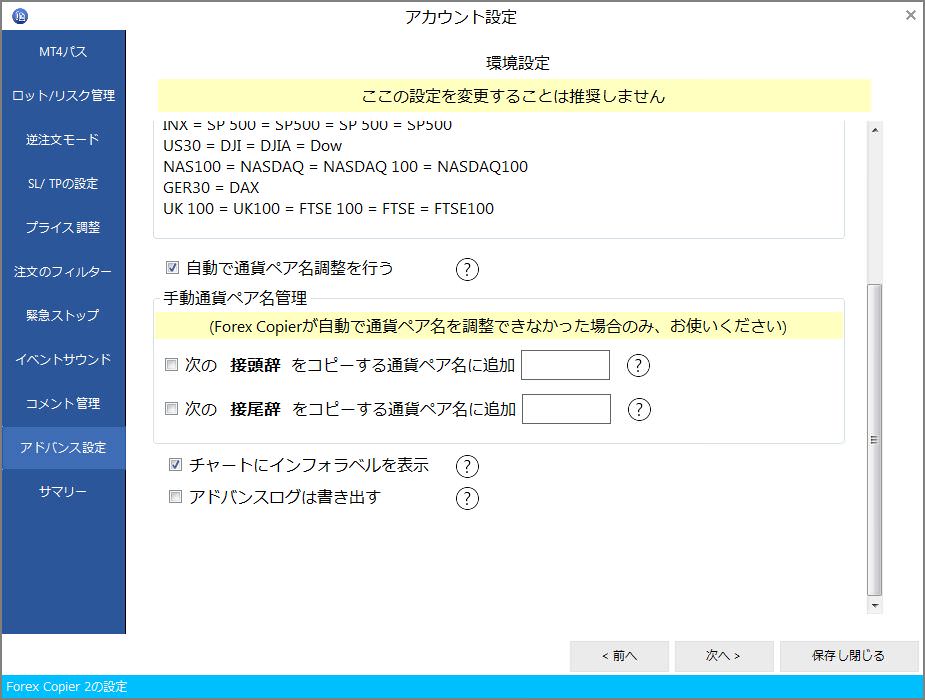Open help for the 接頭辞 prefix option
This screenshot has height=700, width=925.
(x=638, y=365)
